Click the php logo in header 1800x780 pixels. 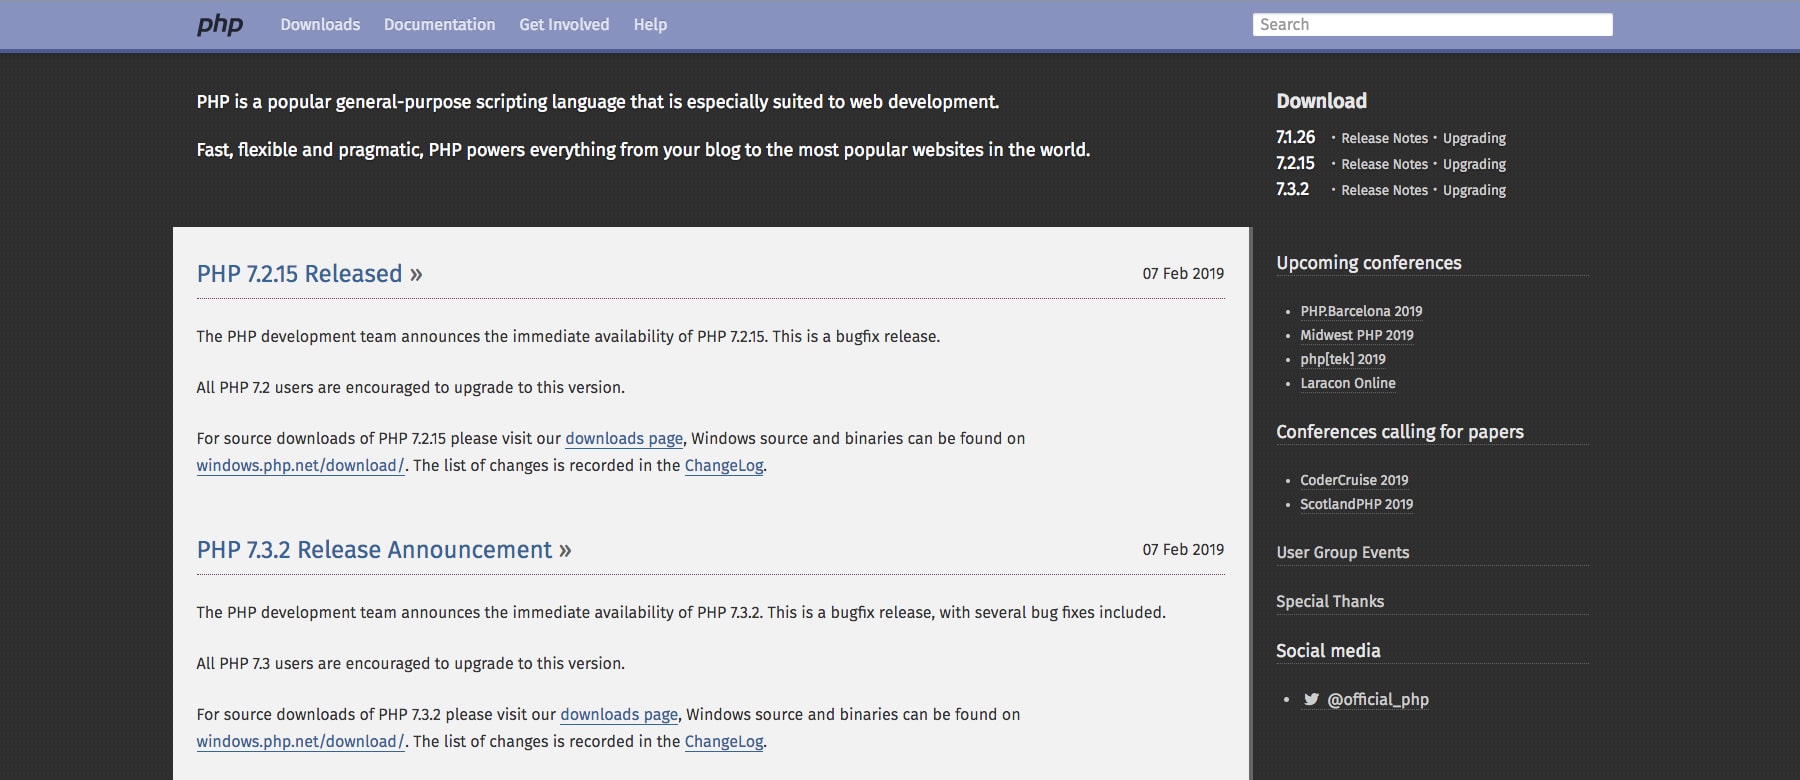pyautogui.click(x=220, y=24)
